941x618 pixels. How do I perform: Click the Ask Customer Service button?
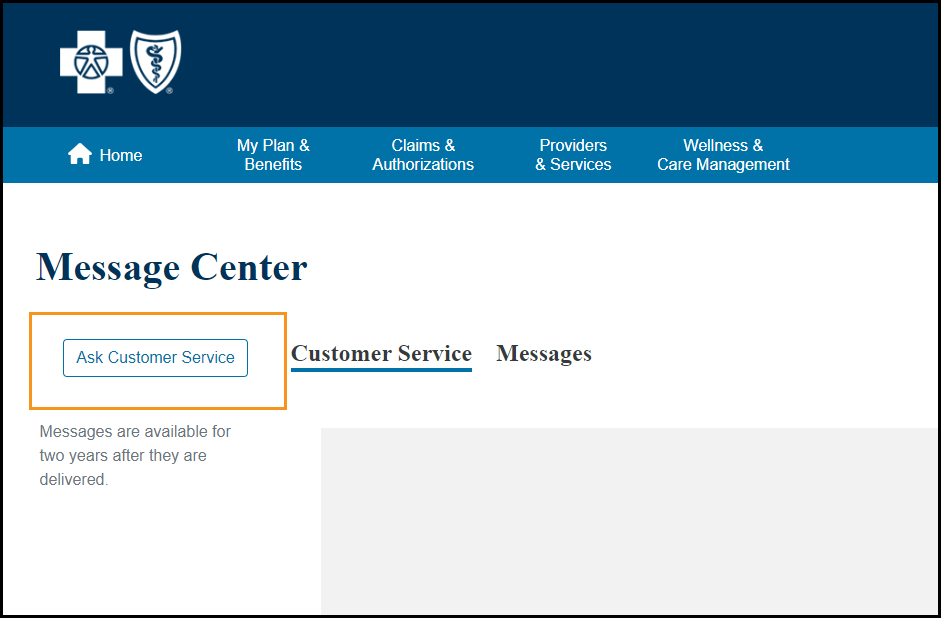click(155, 357)
